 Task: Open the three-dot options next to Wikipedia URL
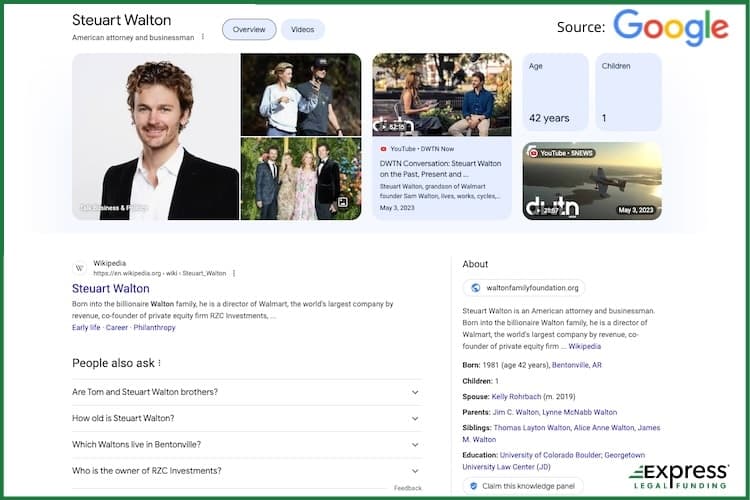[x=234, y=273]
